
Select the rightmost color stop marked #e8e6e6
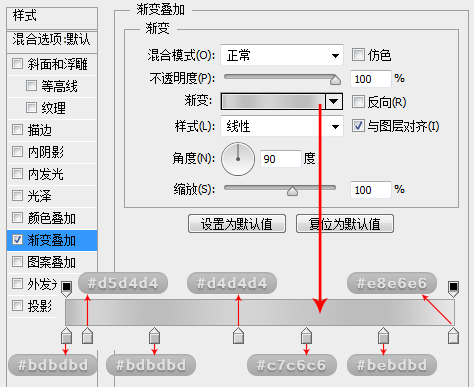453,336
